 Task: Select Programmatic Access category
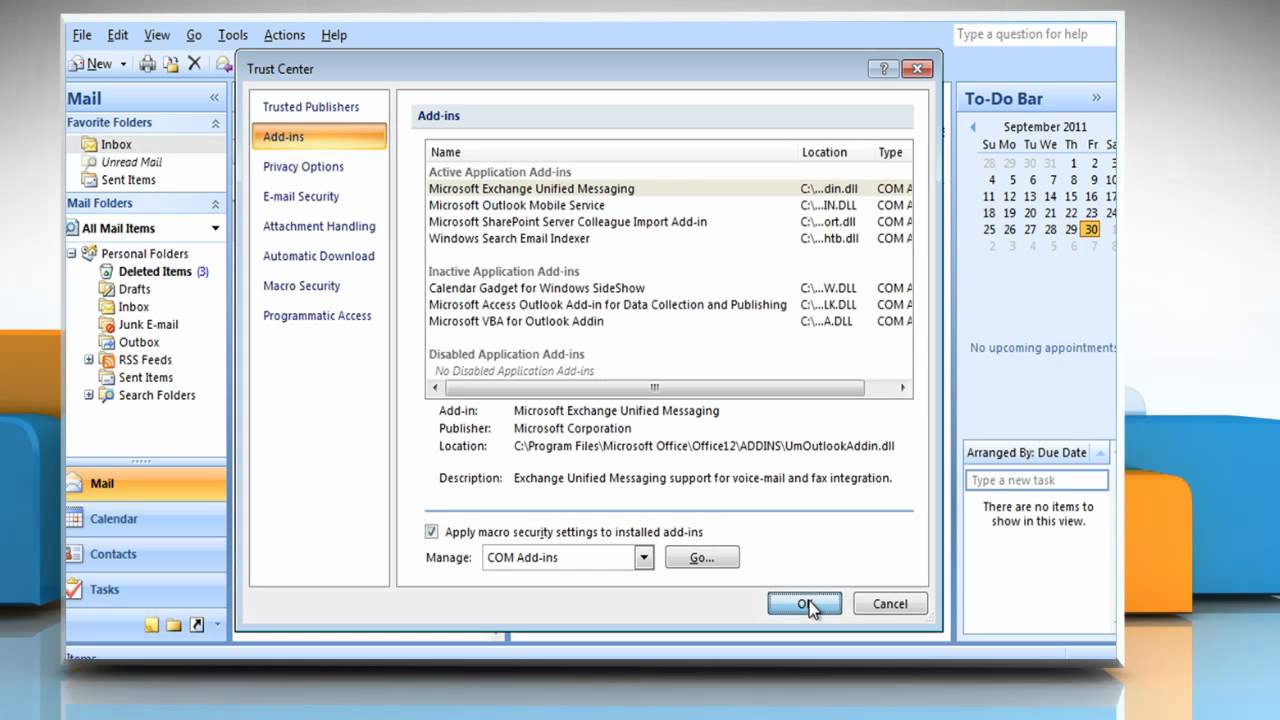click(317, 316)
